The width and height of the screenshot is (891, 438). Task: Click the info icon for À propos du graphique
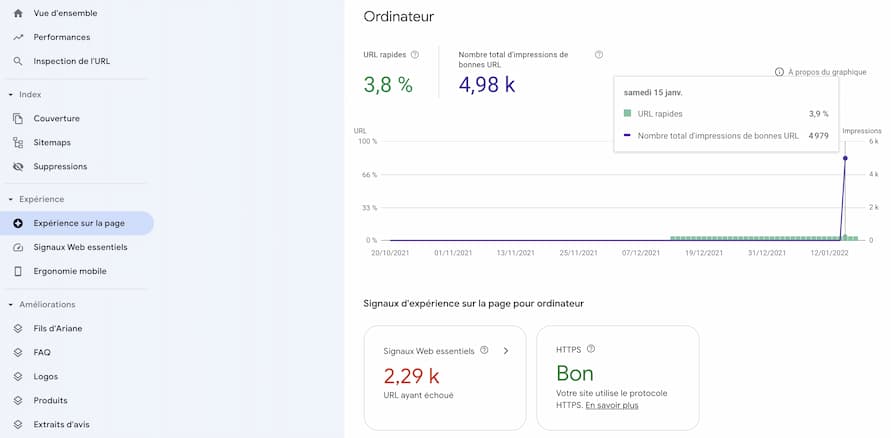click(779, 72)
